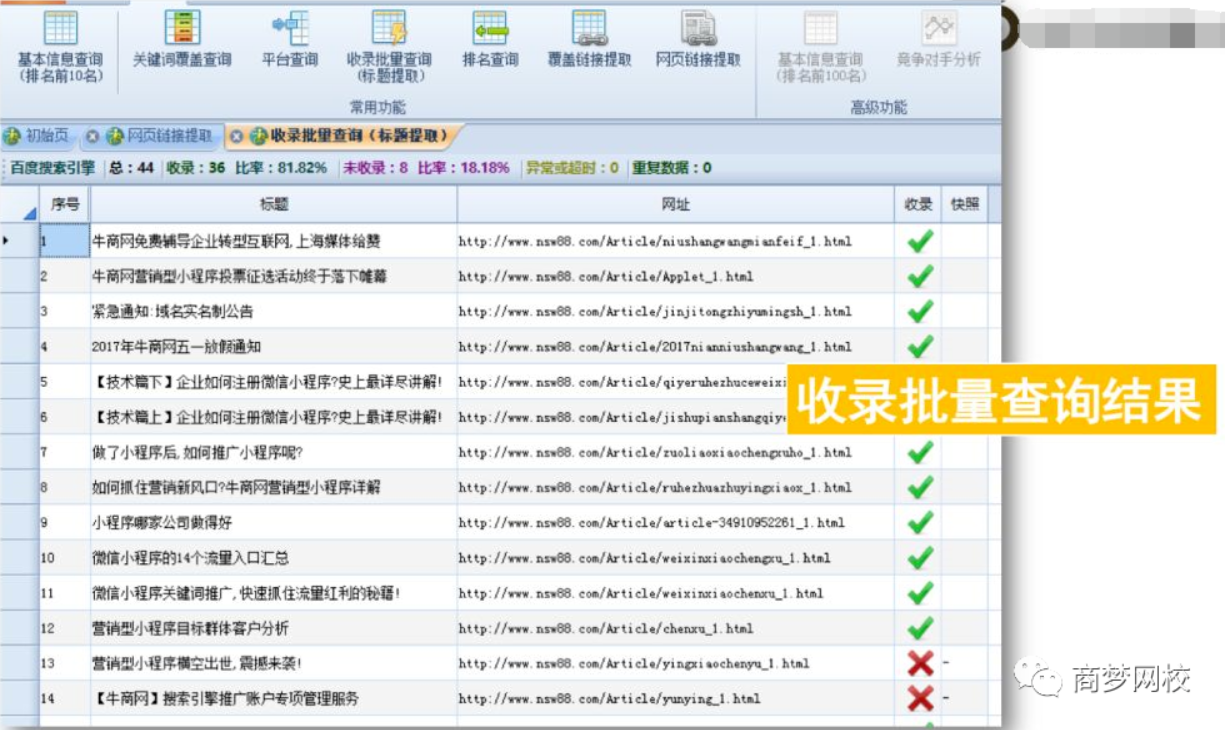Select title 紧急通知:域名实名制公告
The width and height of the screenshot is (1225, 730).
(173, 312)
